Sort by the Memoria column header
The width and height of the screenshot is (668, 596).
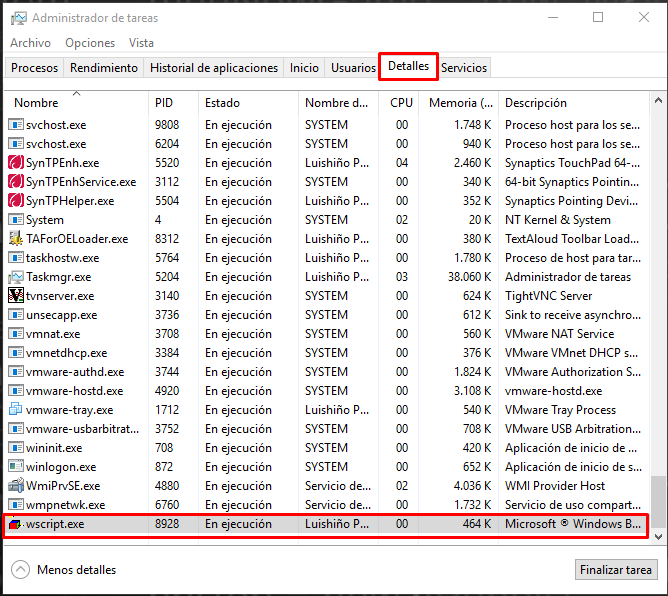click(461, 103)
